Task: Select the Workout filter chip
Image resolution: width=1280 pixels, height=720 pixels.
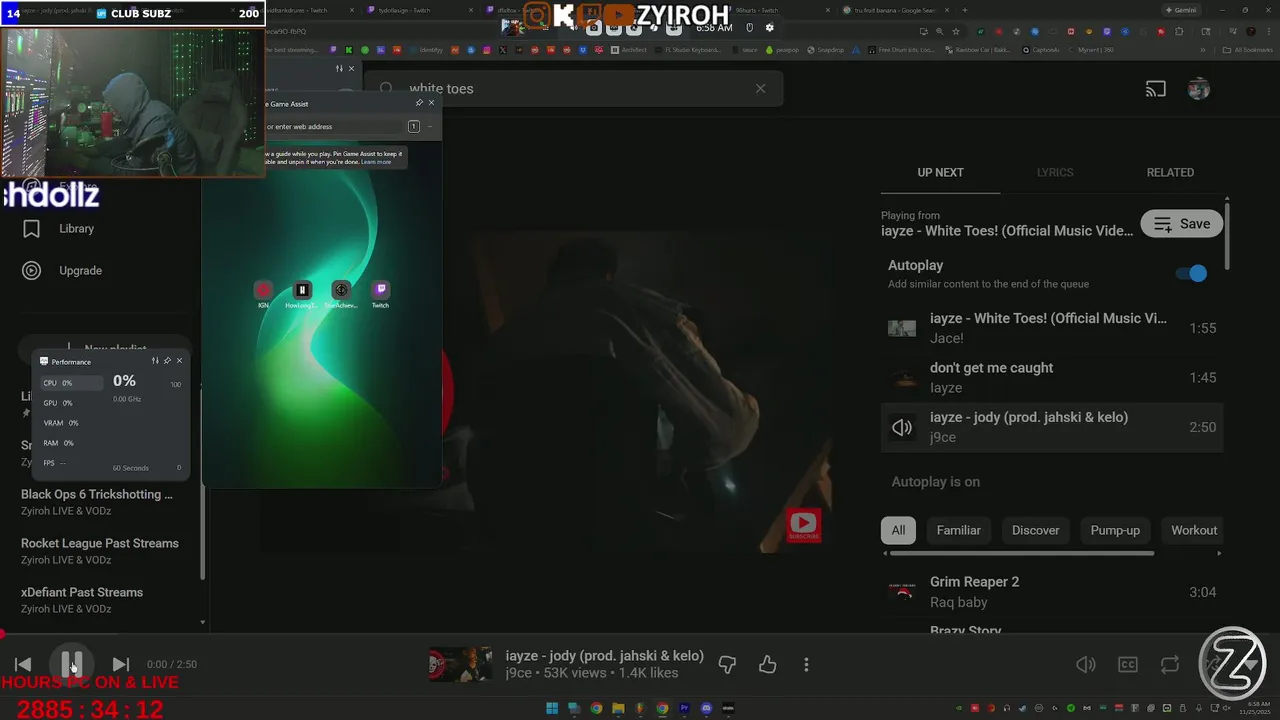Action: tap(1194, 530)
